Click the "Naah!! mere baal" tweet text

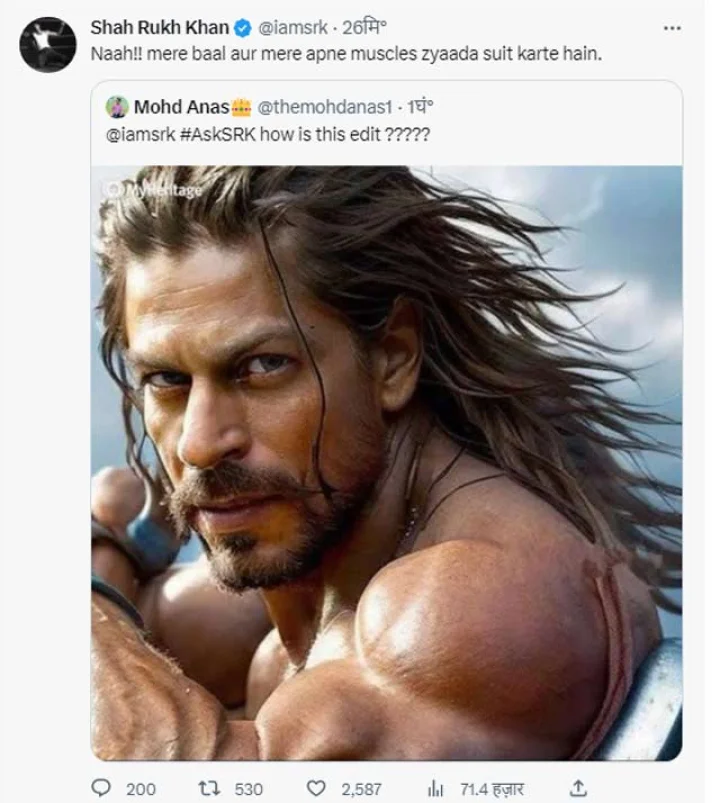346,53
